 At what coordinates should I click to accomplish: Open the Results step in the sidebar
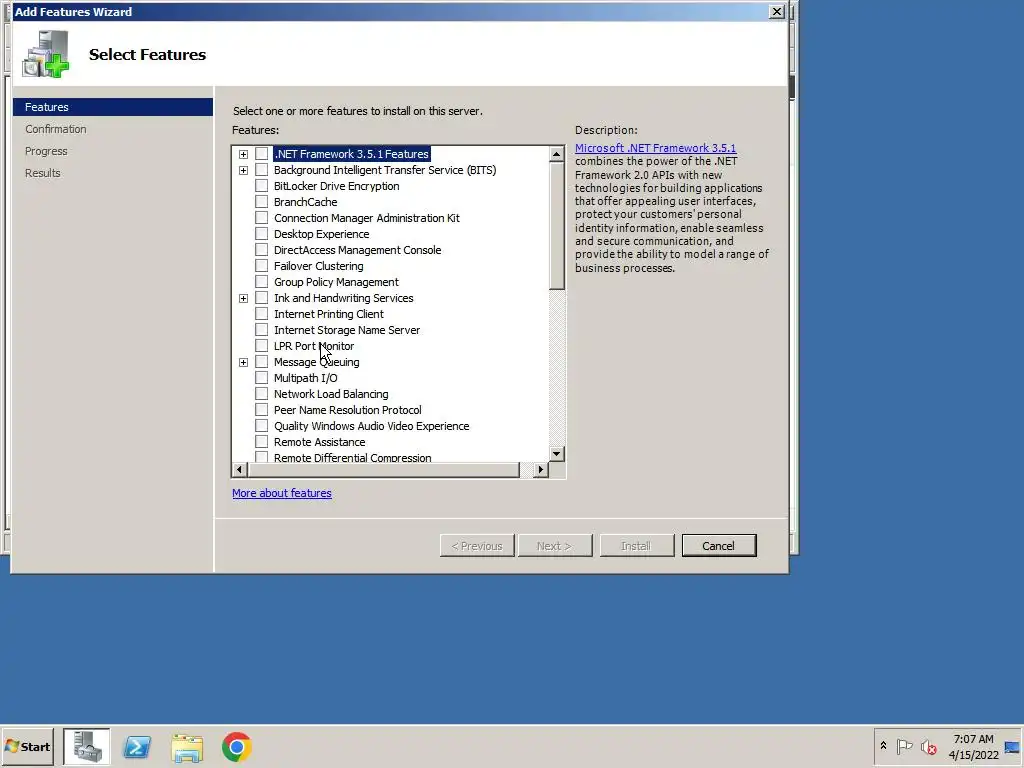pyautogui.click(x=42, y=173)
